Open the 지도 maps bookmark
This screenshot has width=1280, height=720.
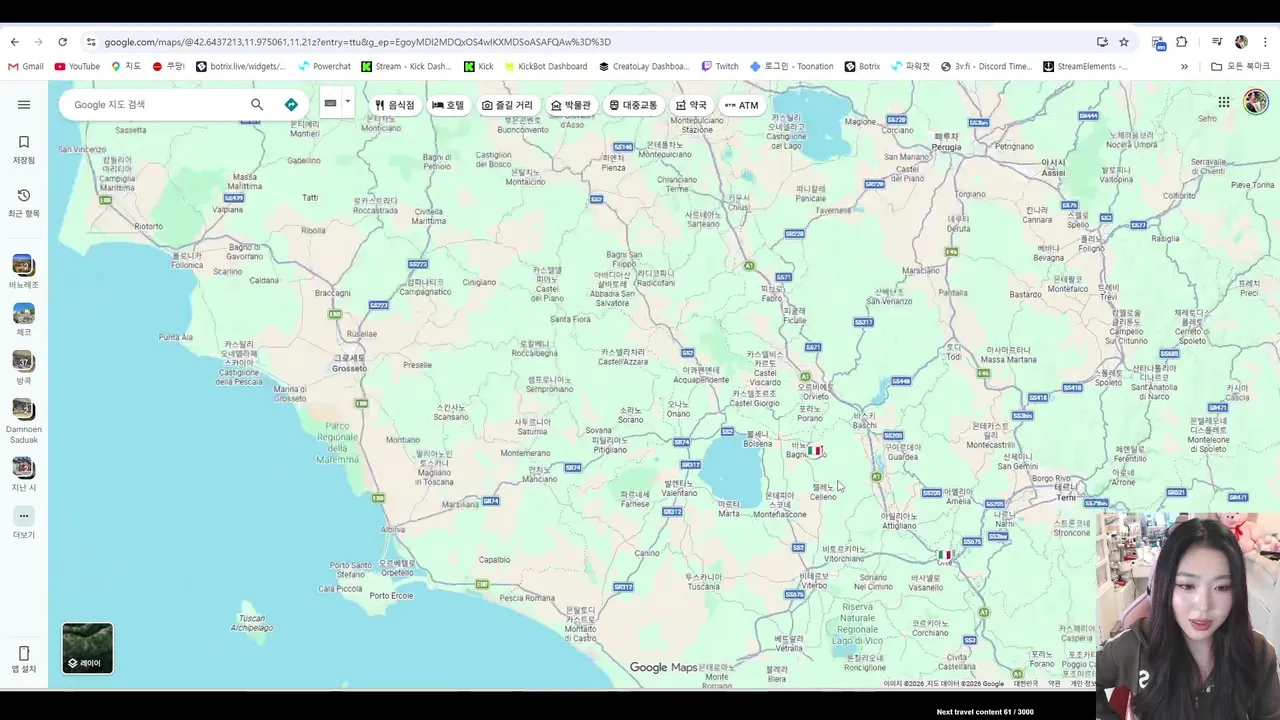(126, 67)
